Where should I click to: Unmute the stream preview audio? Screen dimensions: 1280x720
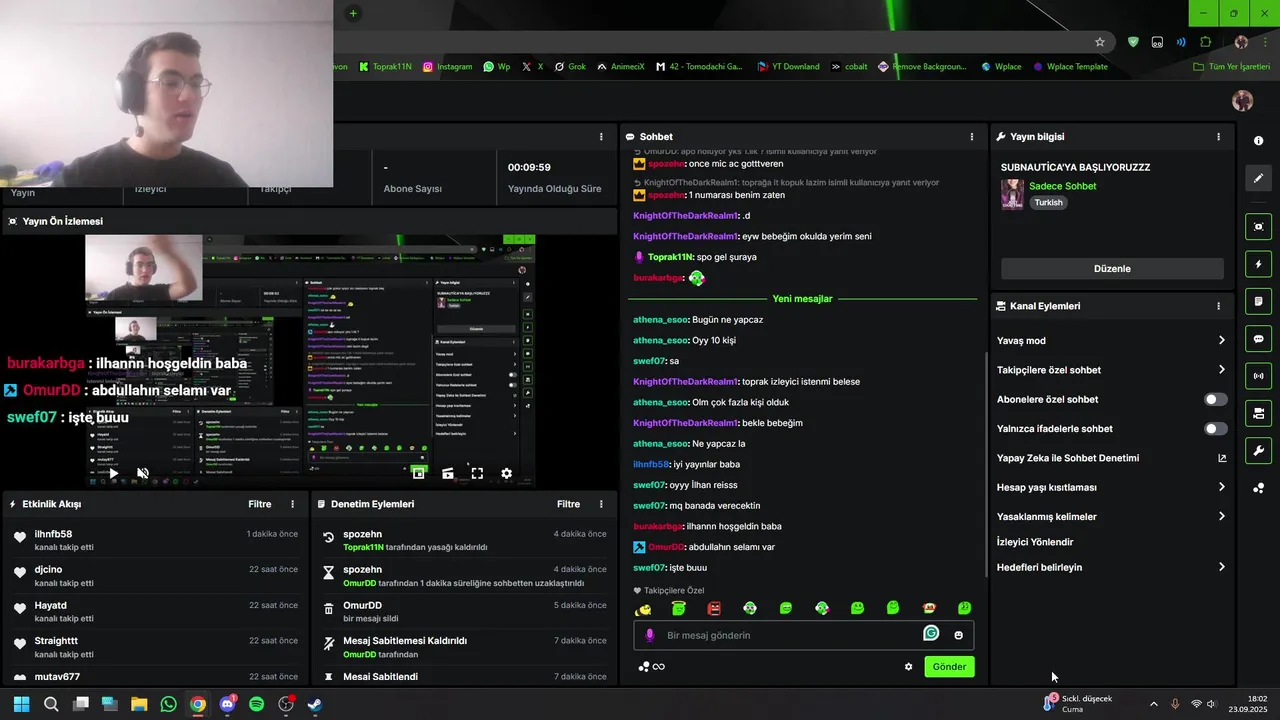(143, 473)
